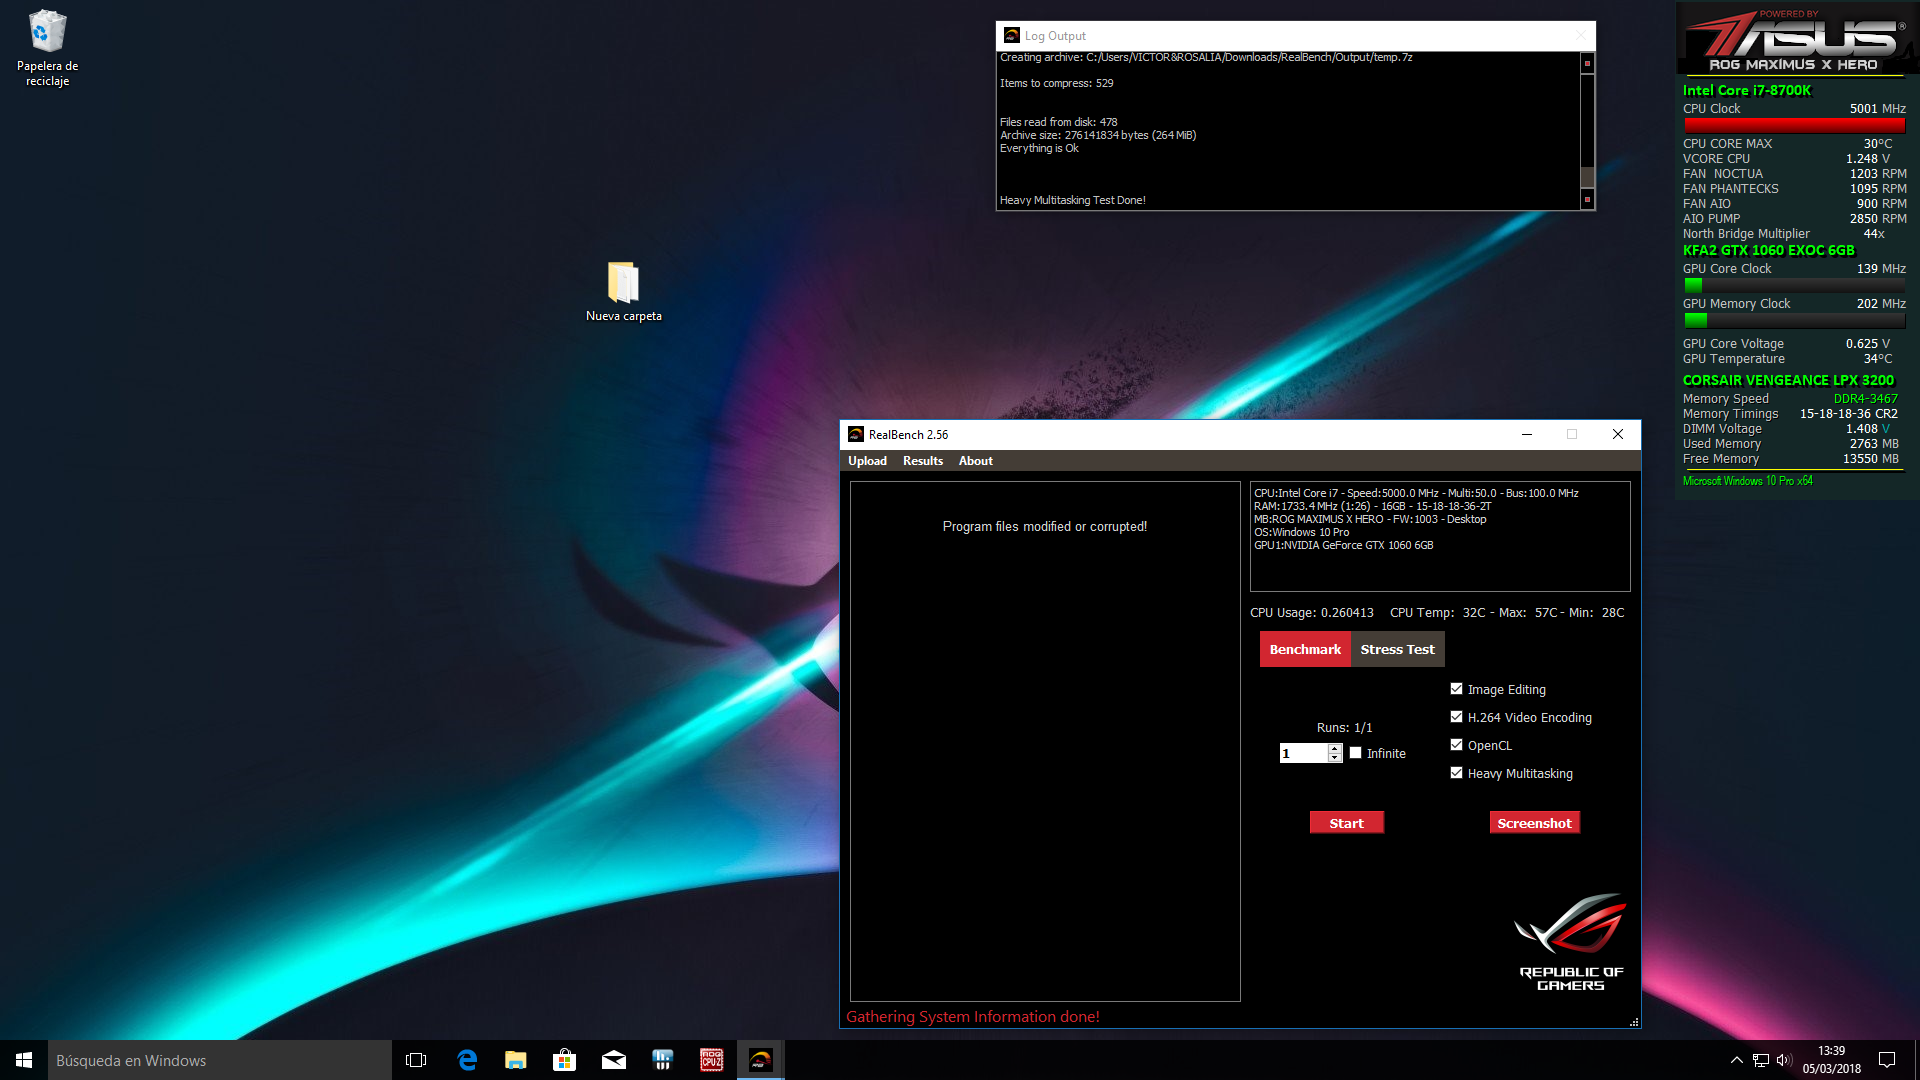1920x1080 pixels.
Task: Increase run count with up arrow
Action: (x=1334, y=748)
